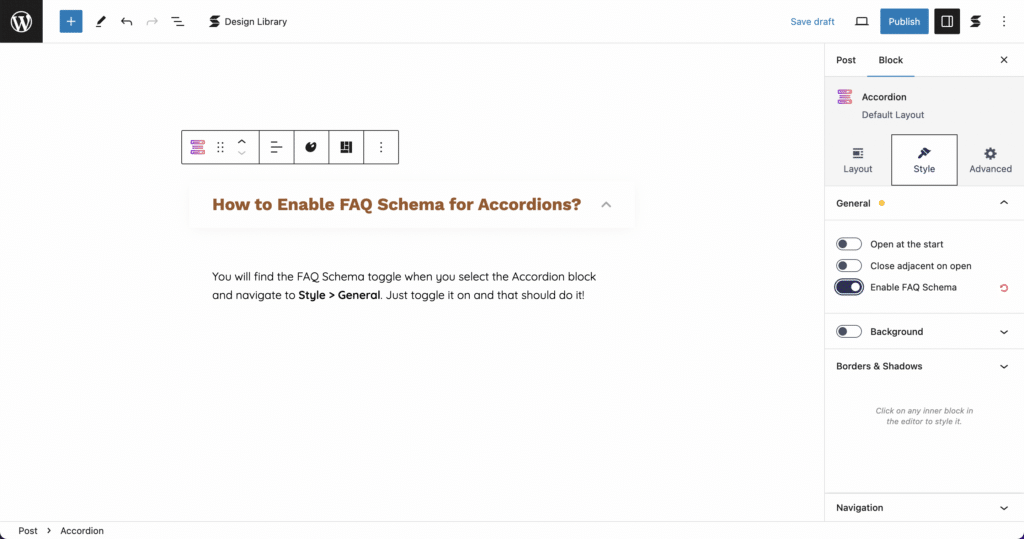Click the undo arrow in top toolbar
The width and height of the screenshot is (1024, 539).
tap(127, 22)
